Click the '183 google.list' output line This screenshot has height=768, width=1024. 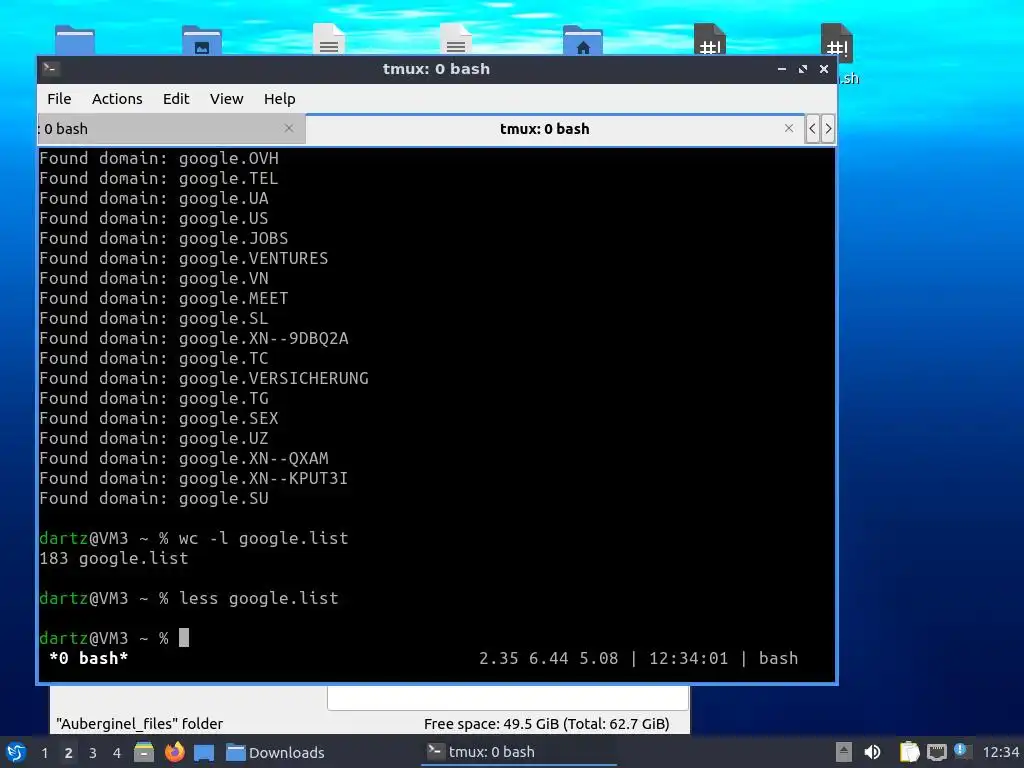[114, 558]
